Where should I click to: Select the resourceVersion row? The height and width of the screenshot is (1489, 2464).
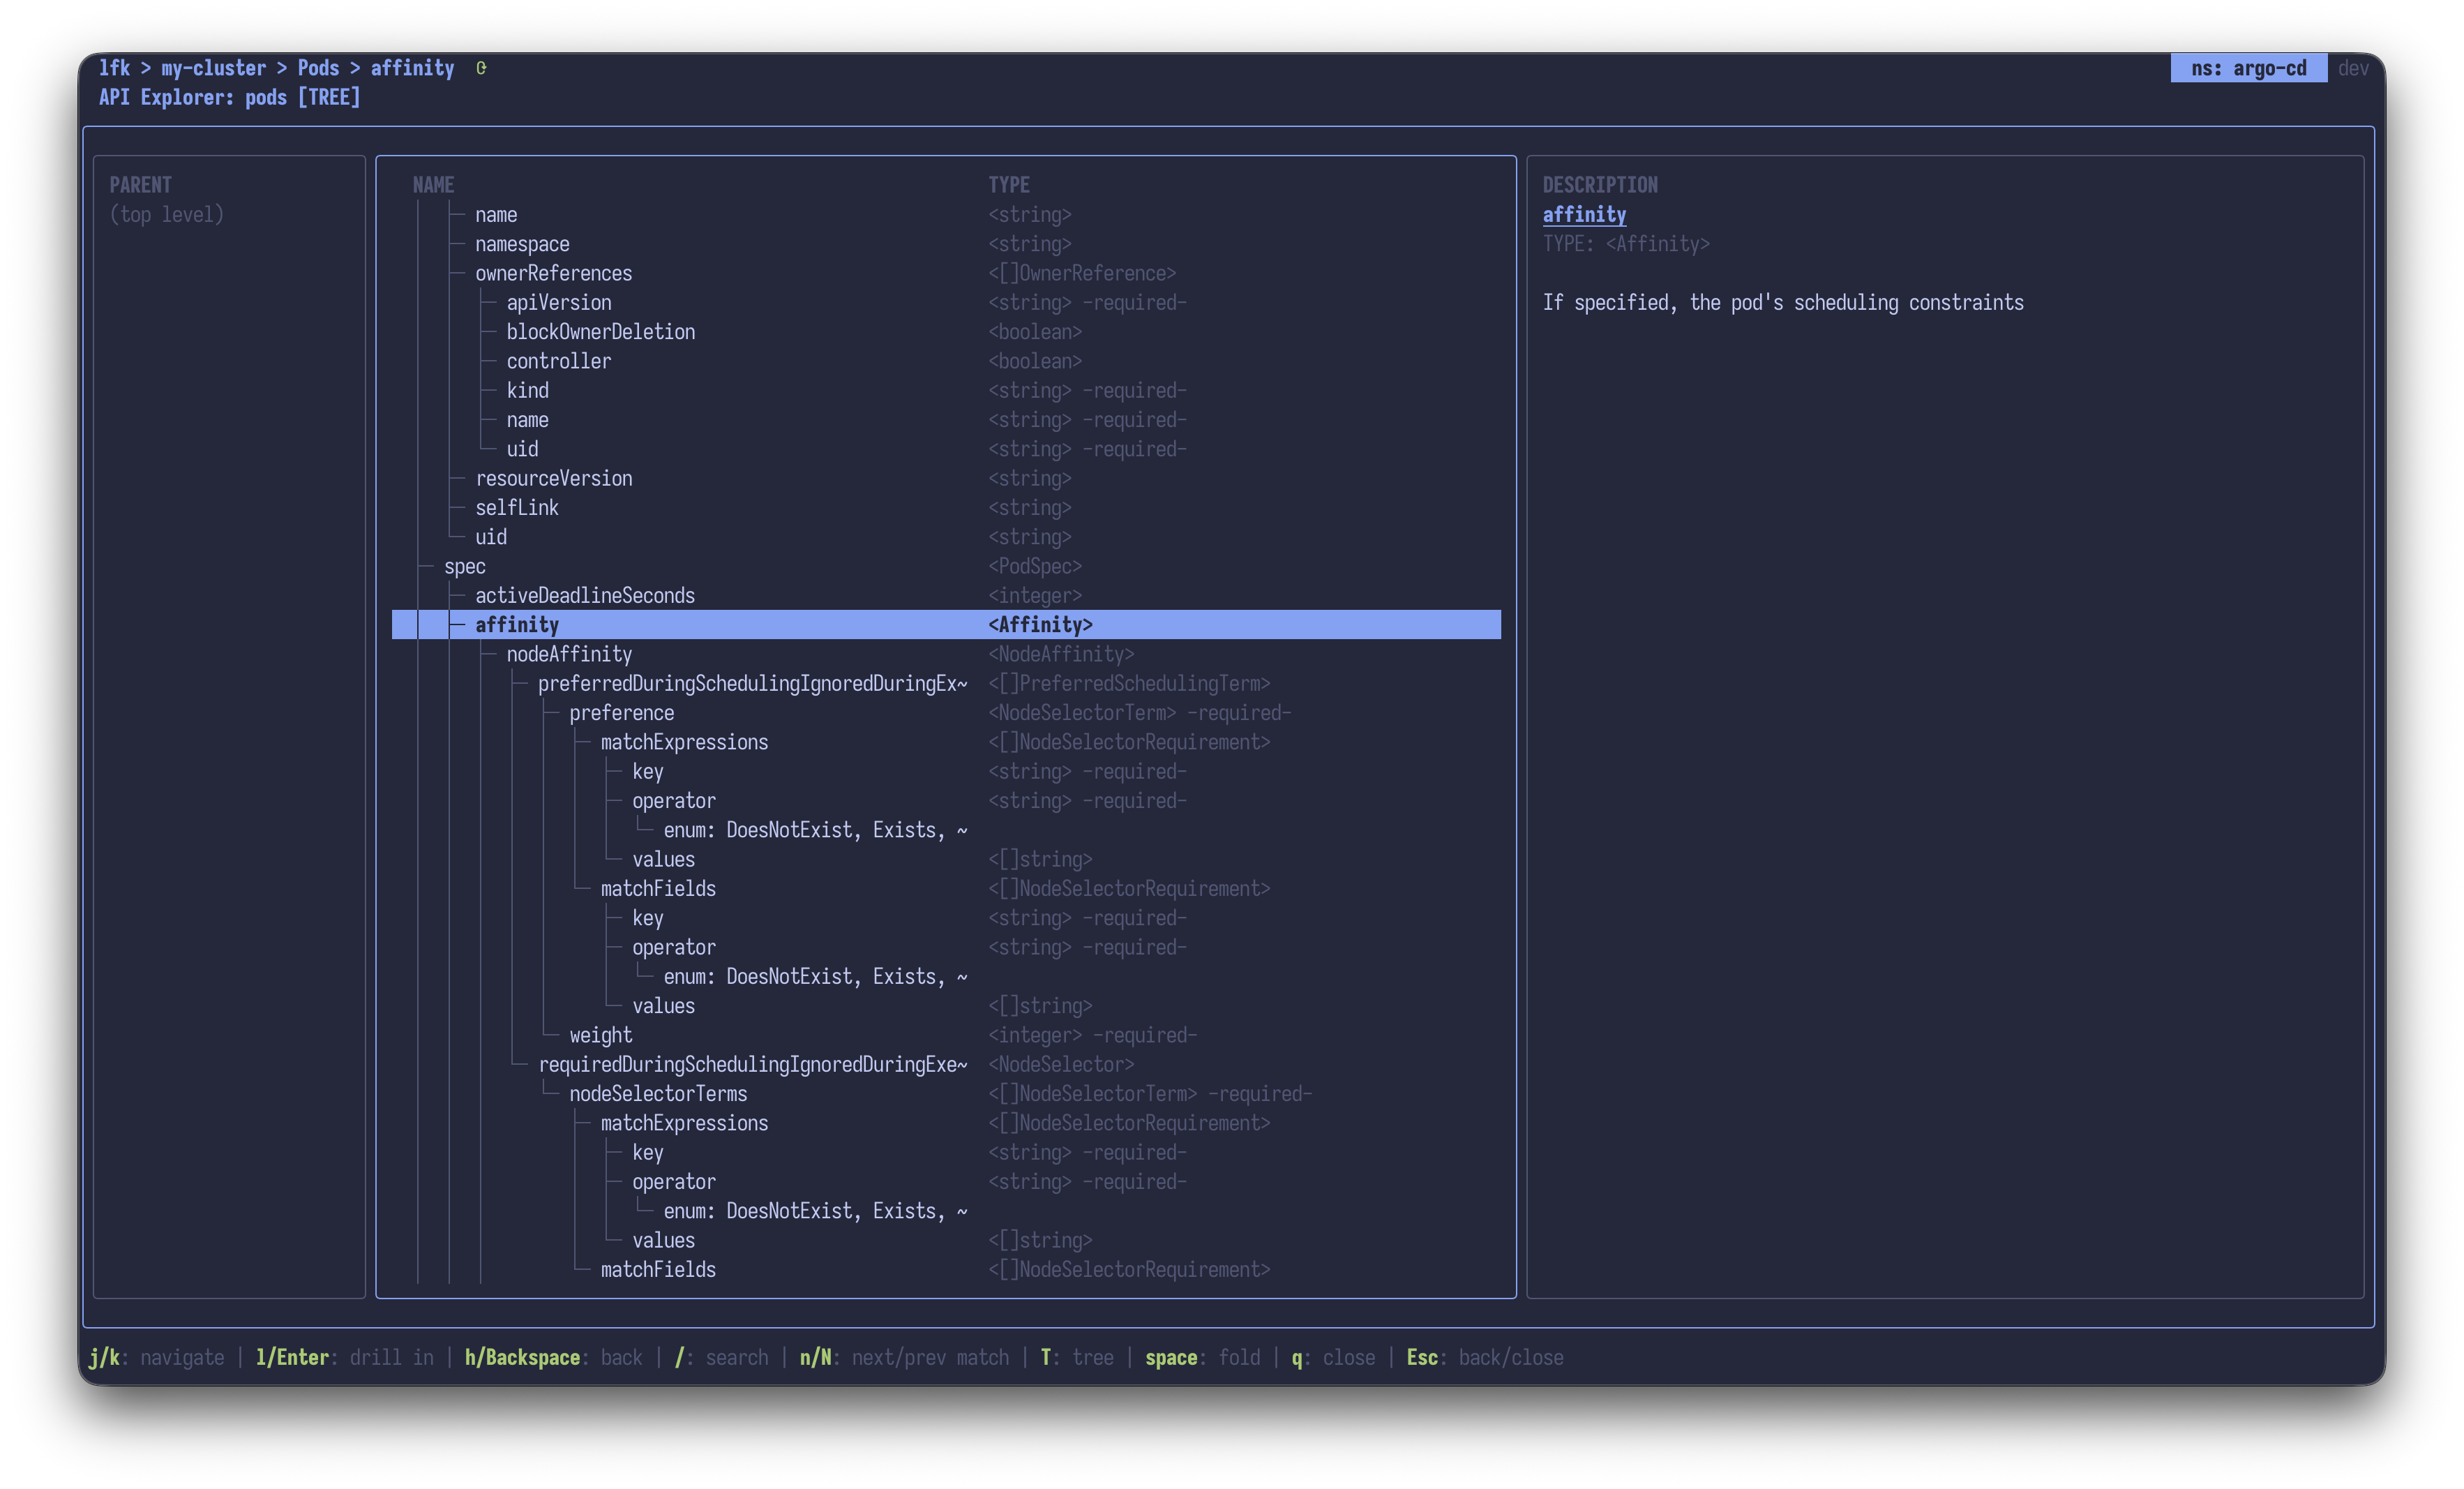coord(553,478)
